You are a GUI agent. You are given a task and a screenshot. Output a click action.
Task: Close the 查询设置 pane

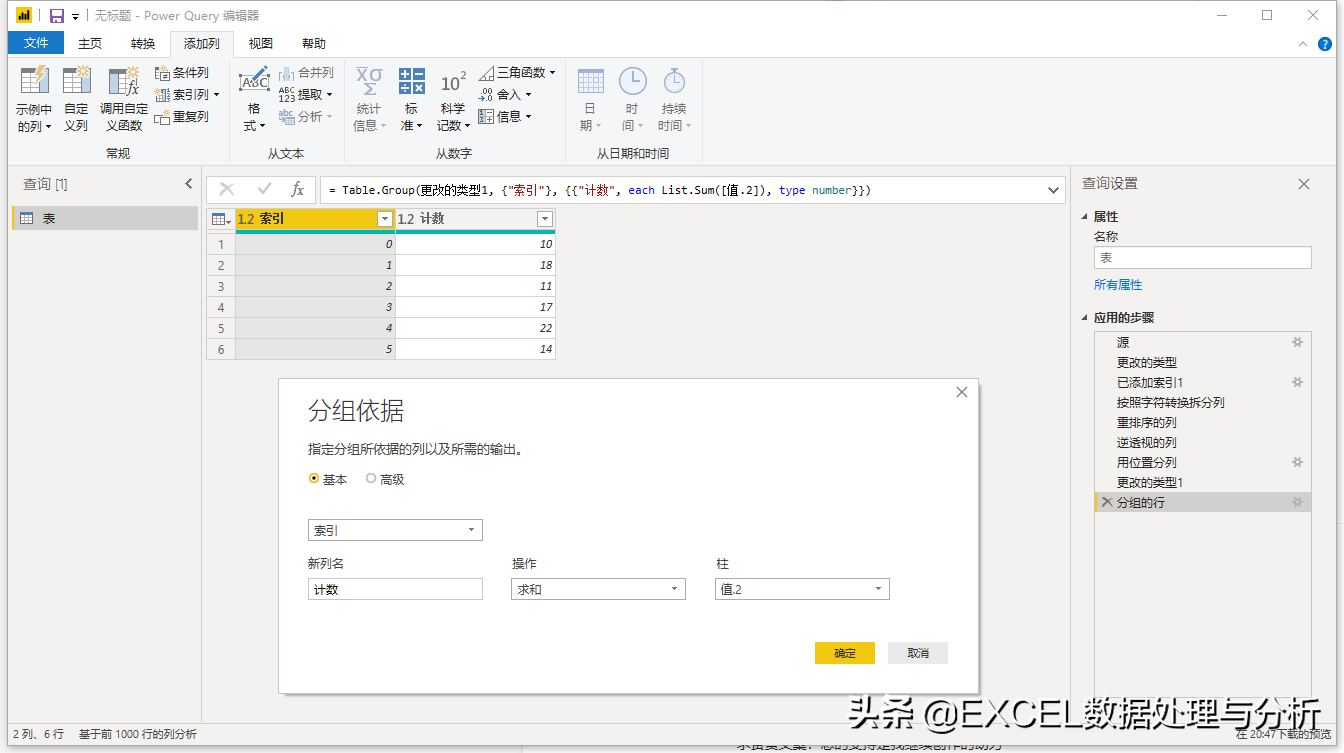[1304, 184]
